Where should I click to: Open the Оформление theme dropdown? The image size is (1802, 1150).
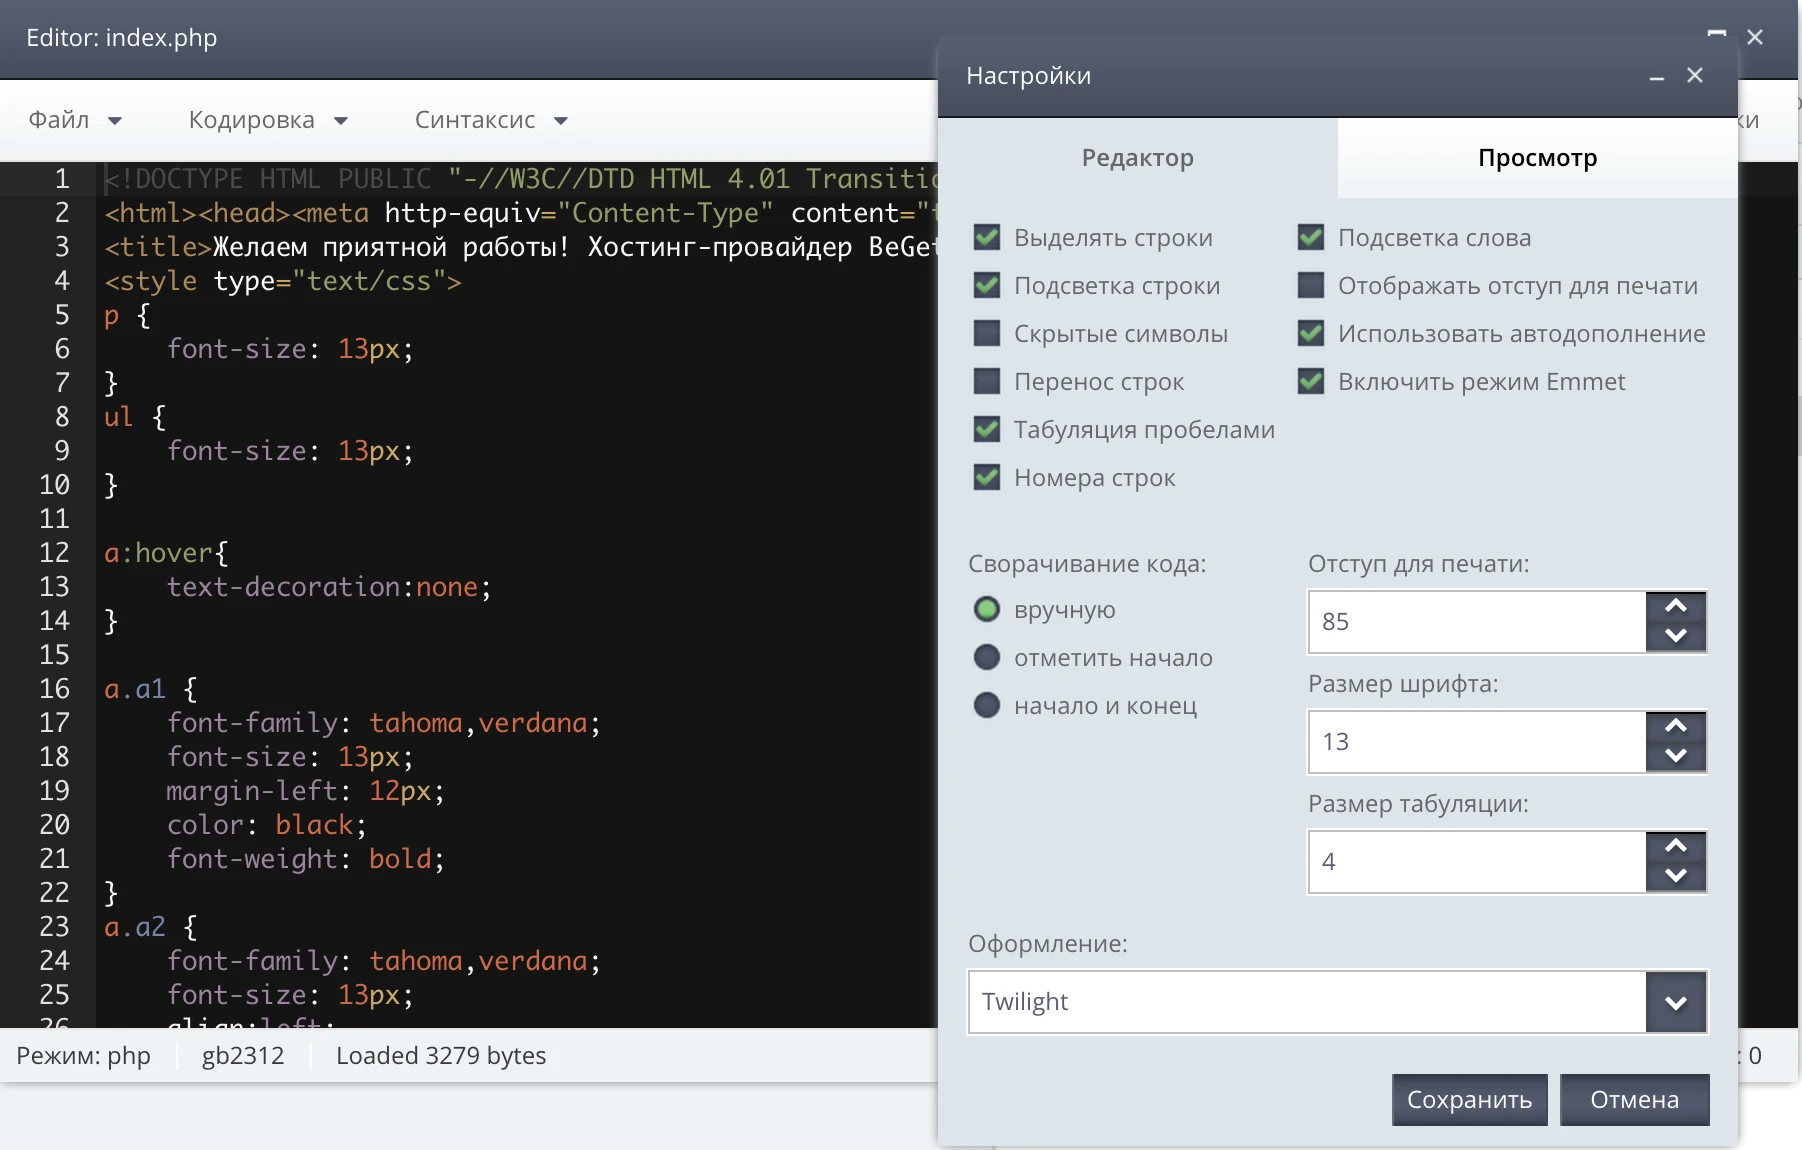click(x=1676, y=1002)
